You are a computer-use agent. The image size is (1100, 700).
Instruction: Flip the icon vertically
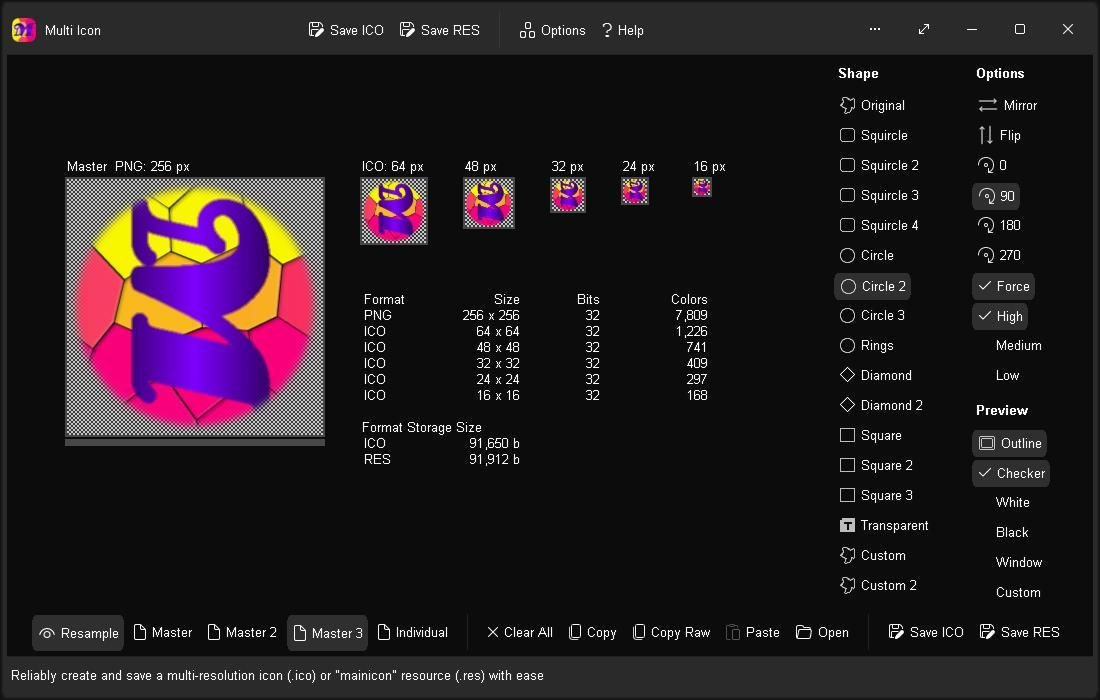[1000, 135]
